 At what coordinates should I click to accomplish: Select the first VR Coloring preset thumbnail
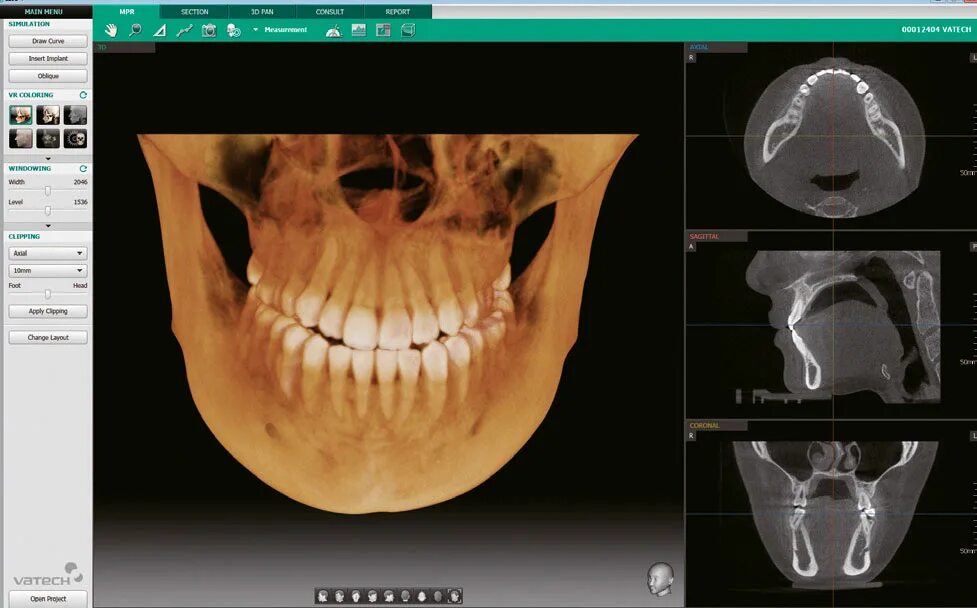(20, 113)
